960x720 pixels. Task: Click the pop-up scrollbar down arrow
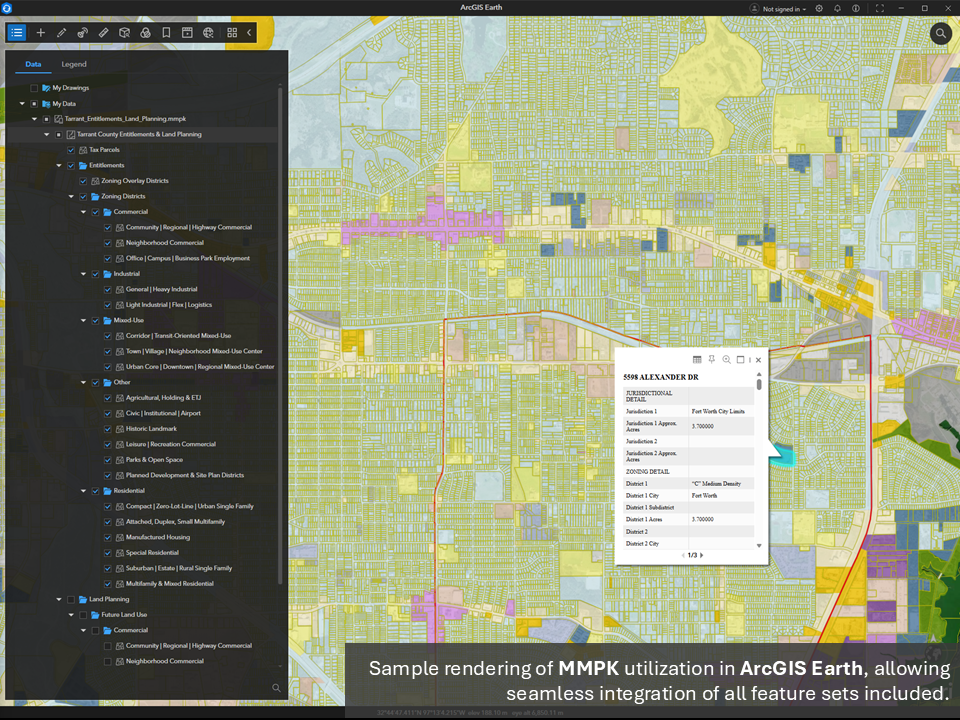[x=759, y=546]
